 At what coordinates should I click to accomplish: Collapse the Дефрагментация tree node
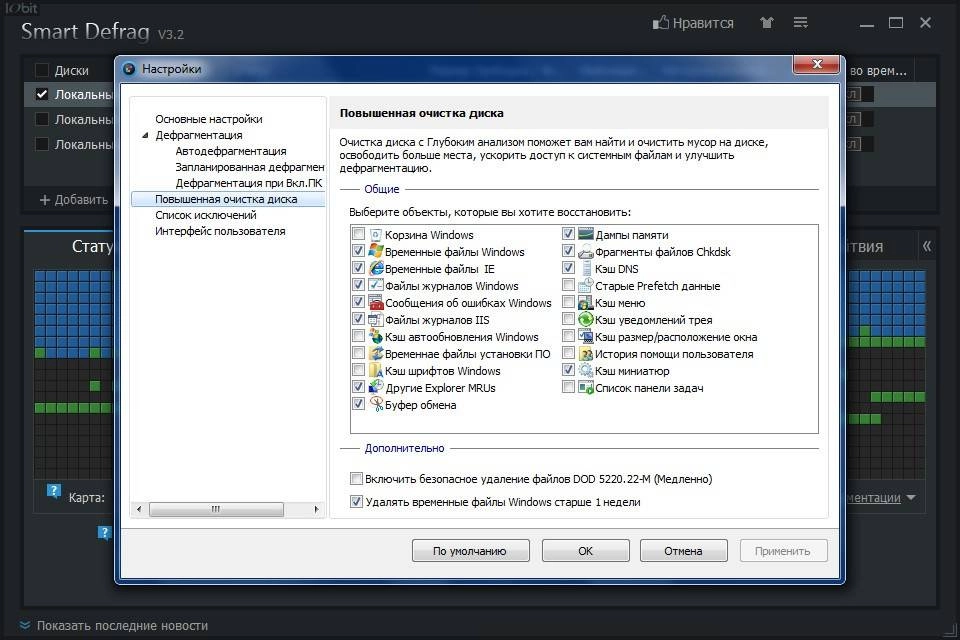[x=145, y=135]
